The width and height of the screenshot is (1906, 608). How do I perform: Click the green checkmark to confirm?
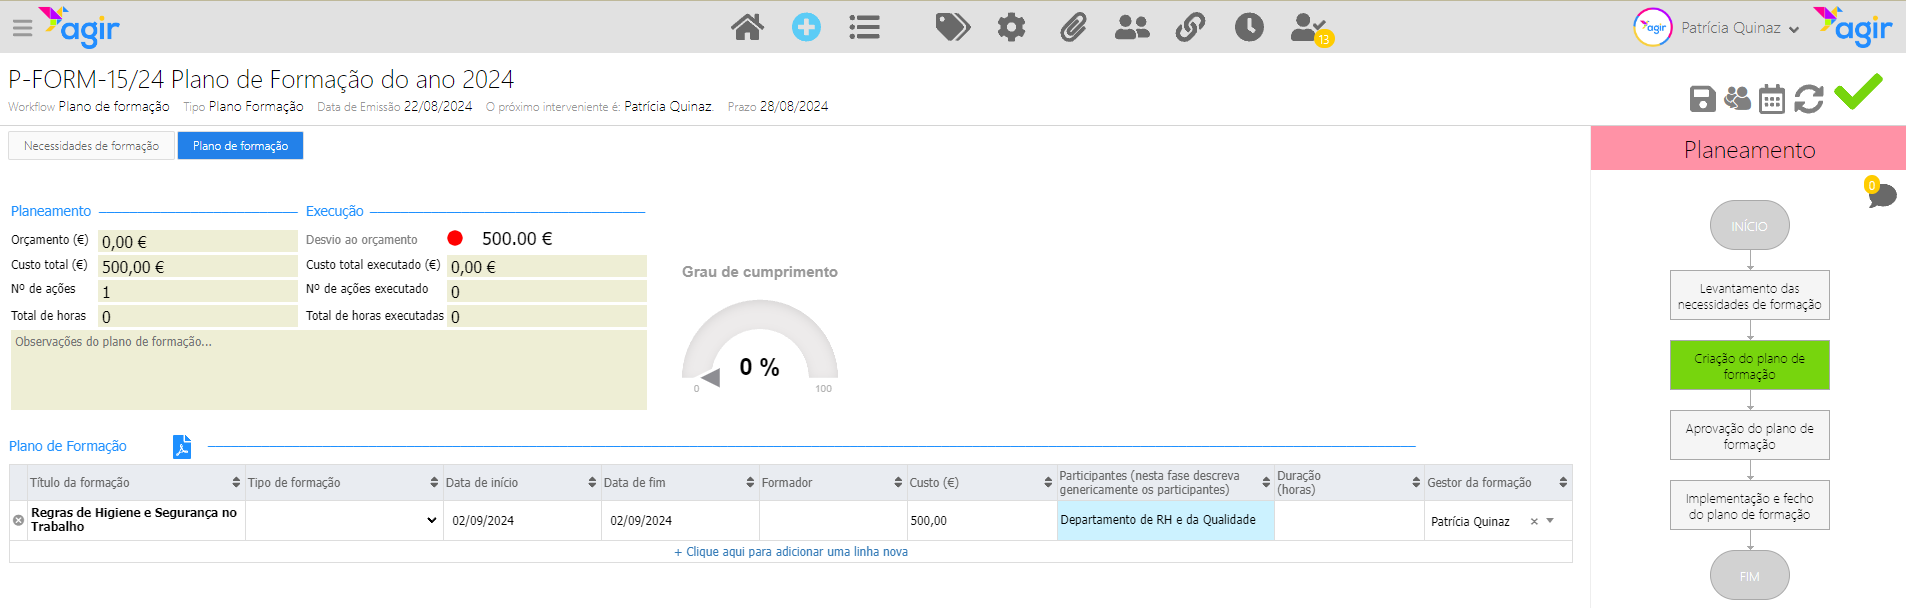tap(1859, 92)
